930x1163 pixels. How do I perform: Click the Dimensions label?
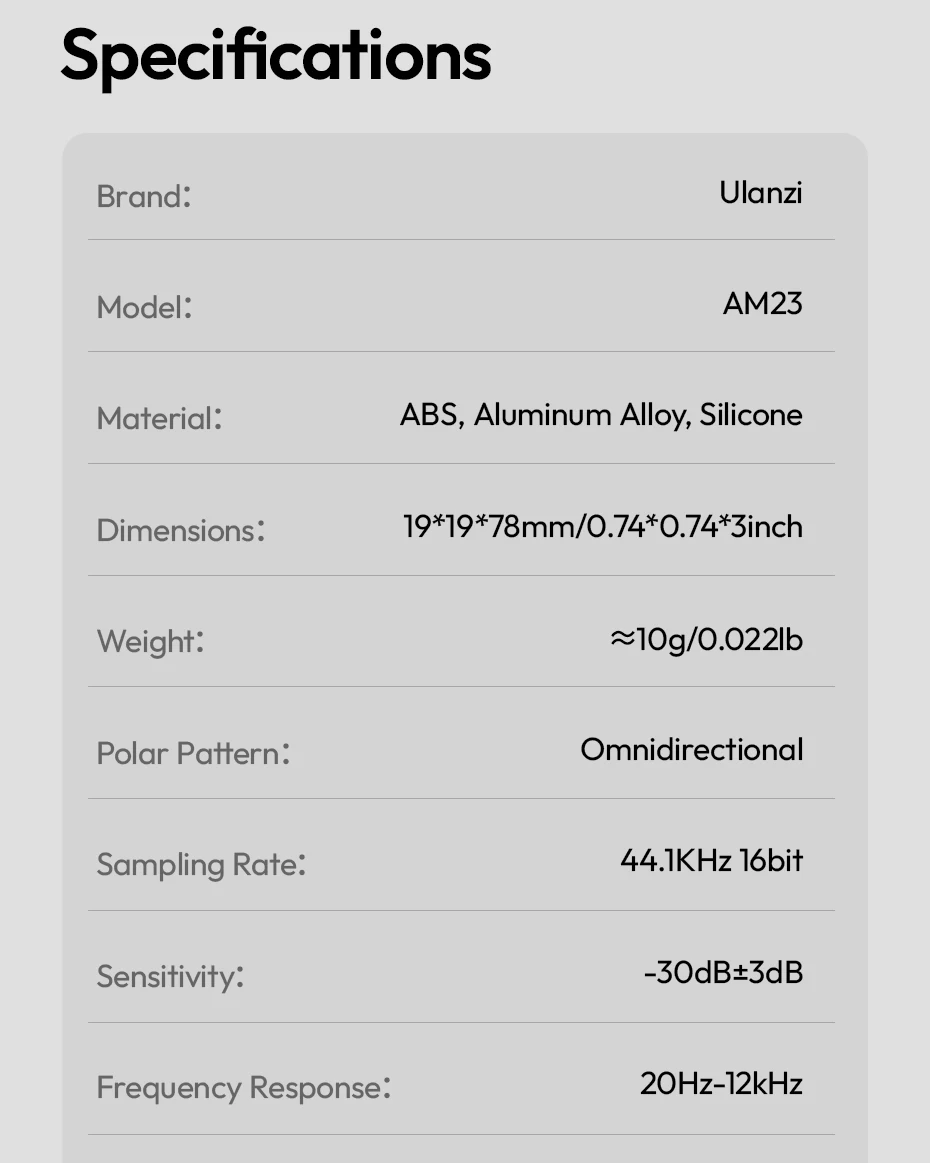click(180, 531)
